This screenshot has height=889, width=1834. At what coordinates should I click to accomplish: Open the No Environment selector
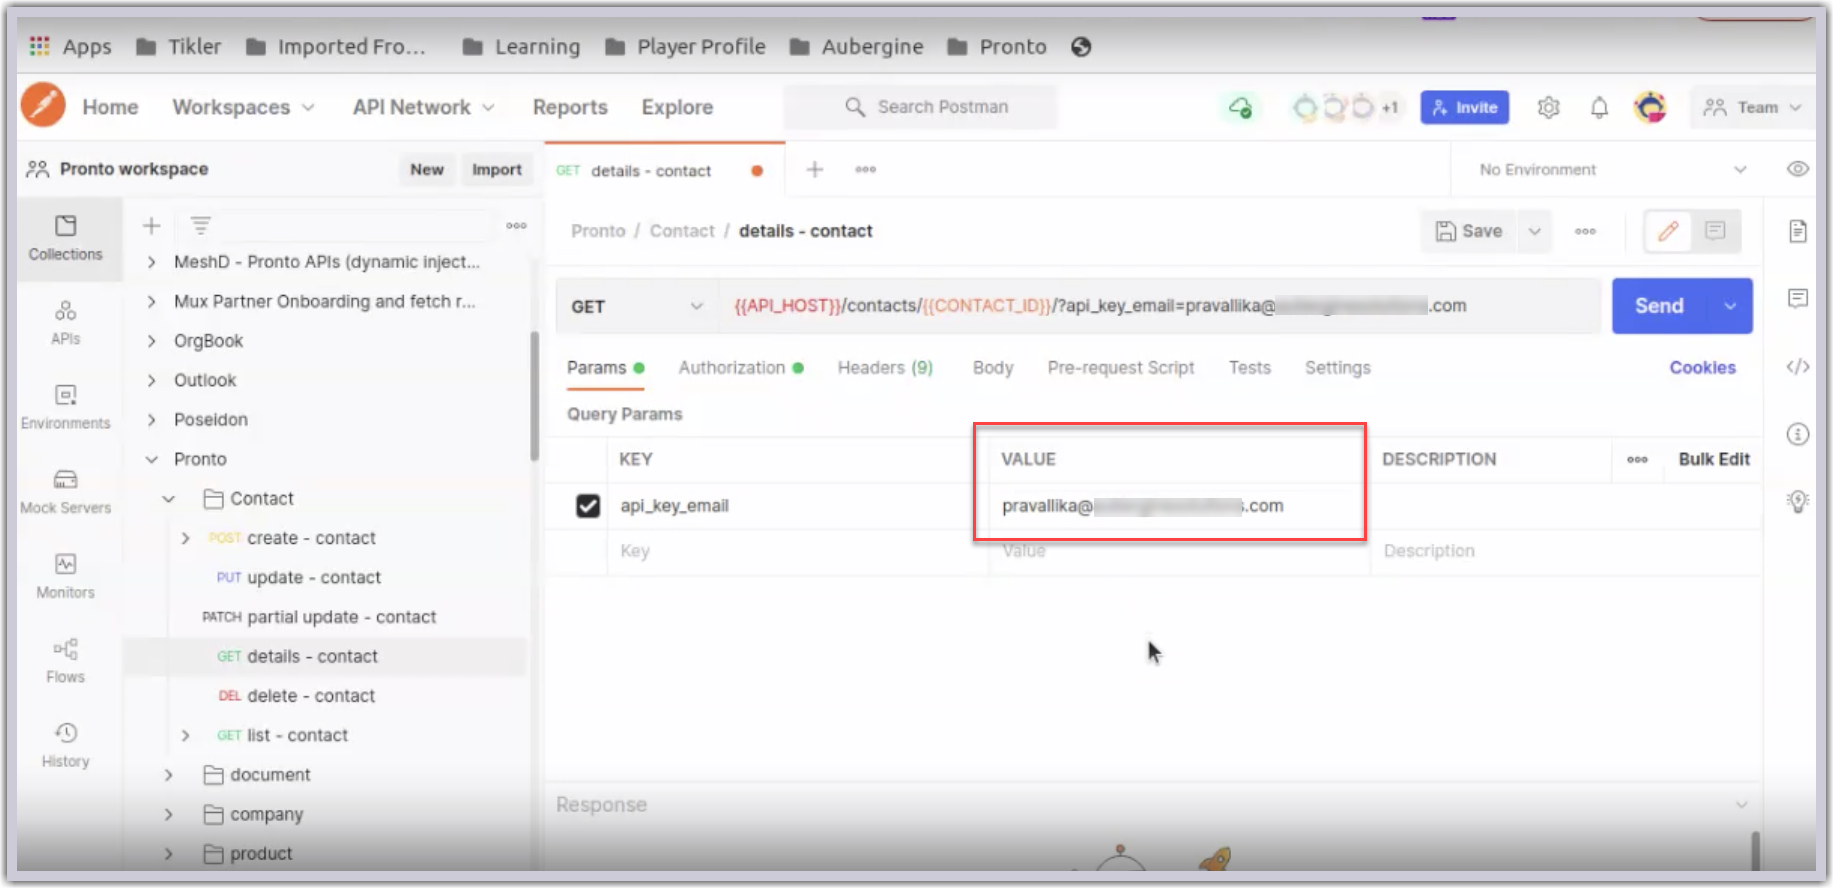(1612, 170)
